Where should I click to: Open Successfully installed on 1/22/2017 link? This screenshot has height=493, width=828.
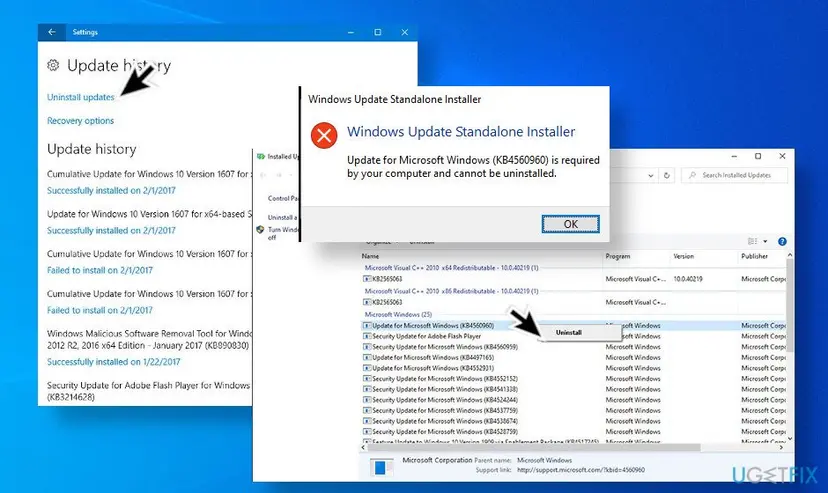click(114, 362)
